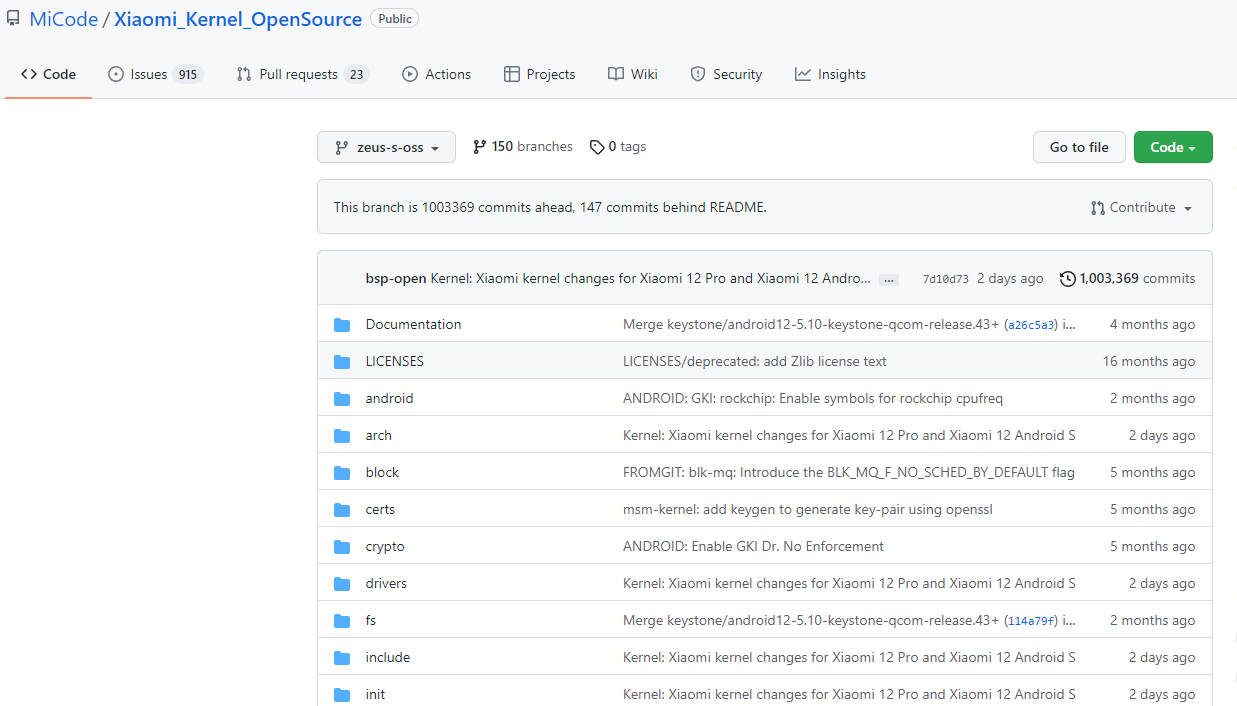The height and width of the screenshot is (706, 1237).
Task: Open the LICENSES folder
Action: pos(395,361)
